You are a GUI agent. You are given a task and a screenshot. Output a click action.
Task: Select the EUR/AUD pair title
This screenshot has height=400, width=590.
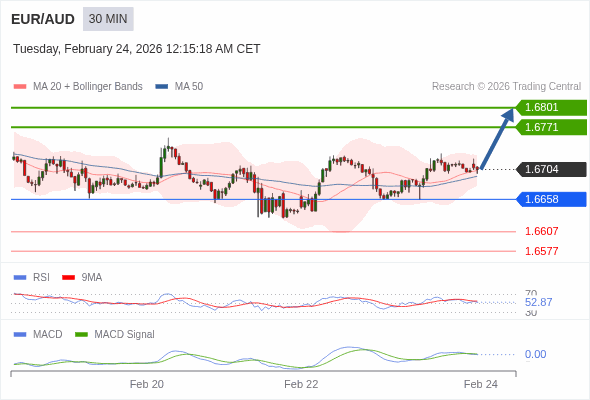[43, 19]
